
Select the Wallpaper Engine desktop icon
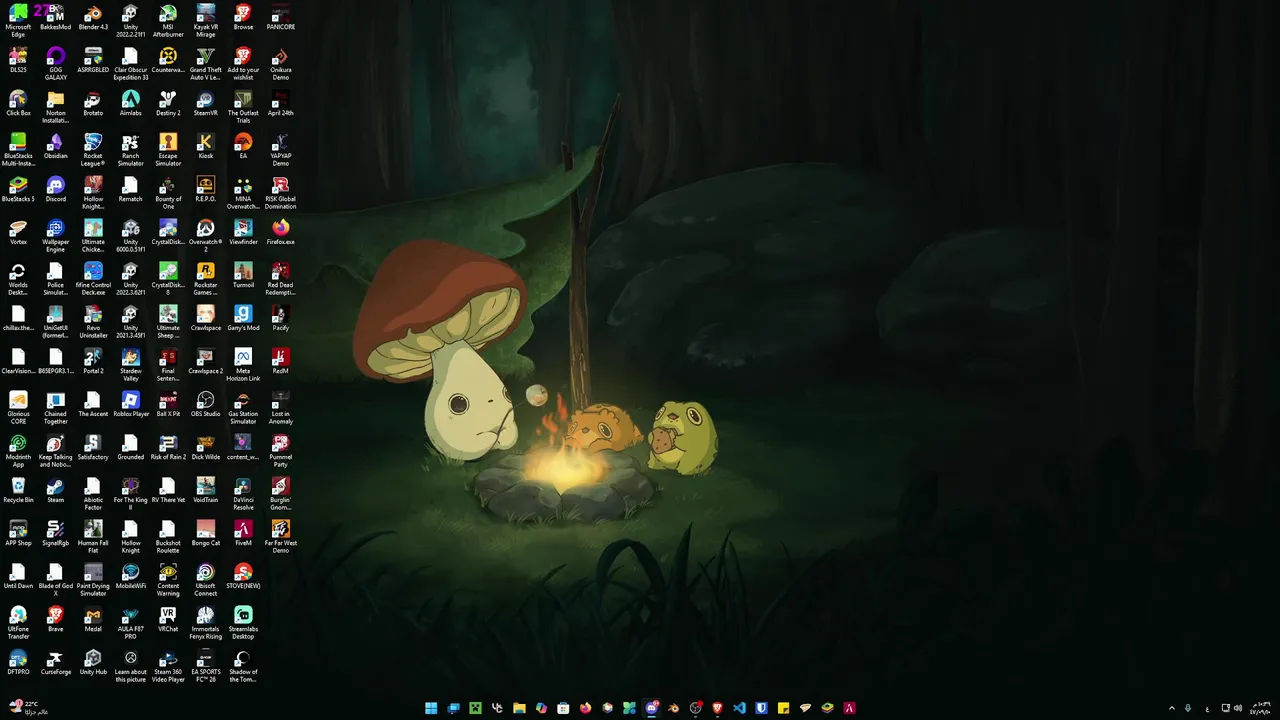[x=56, y=235]
